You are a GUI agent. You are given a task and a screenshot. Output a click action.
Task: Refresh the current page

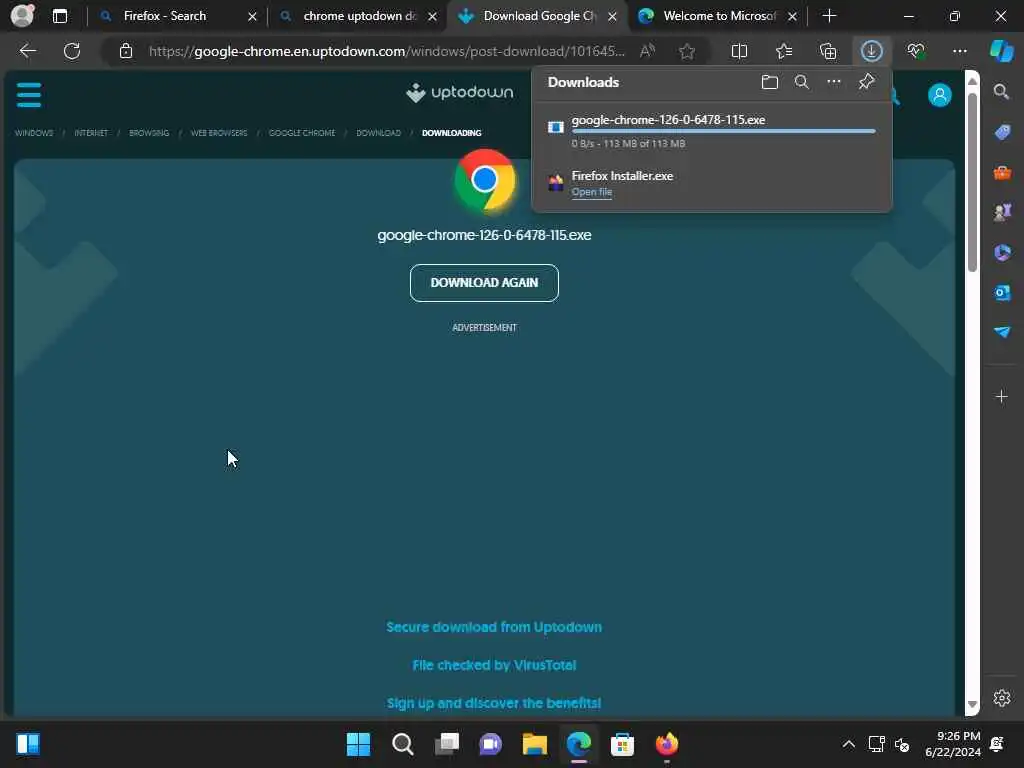click(72, 51)
